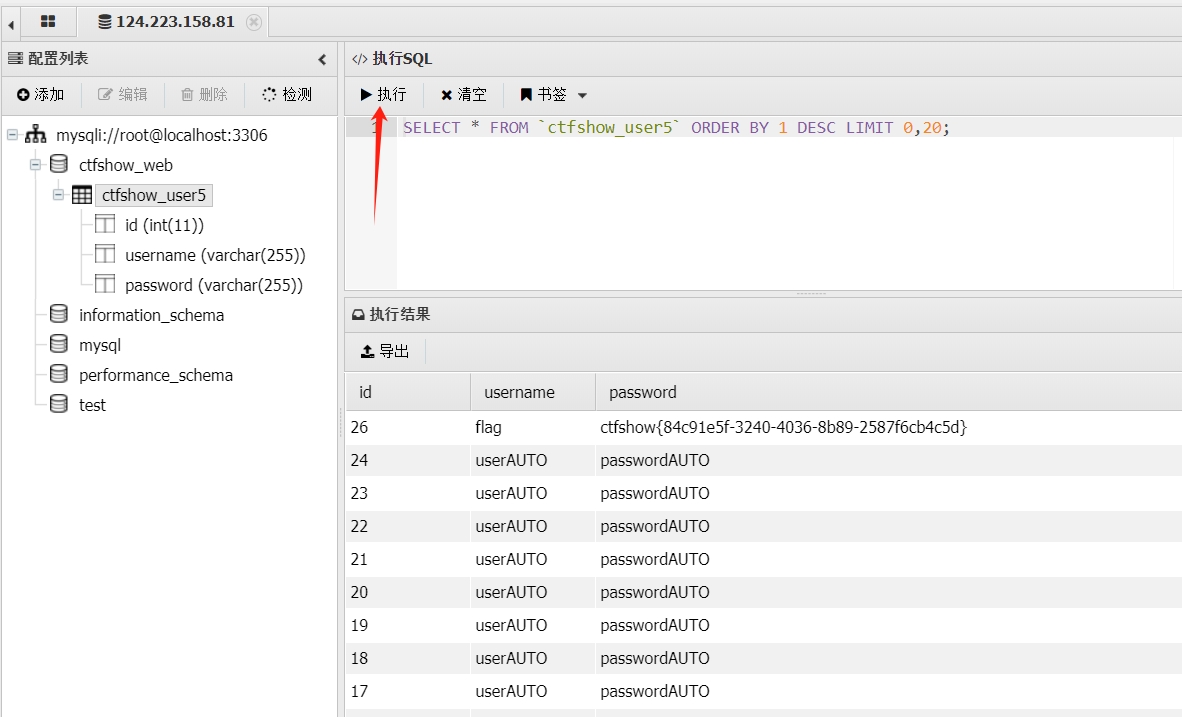1182x717 pixels.
Task: Click the information_schema database icon
Action: pyautogui.click(x=59, y=314)
